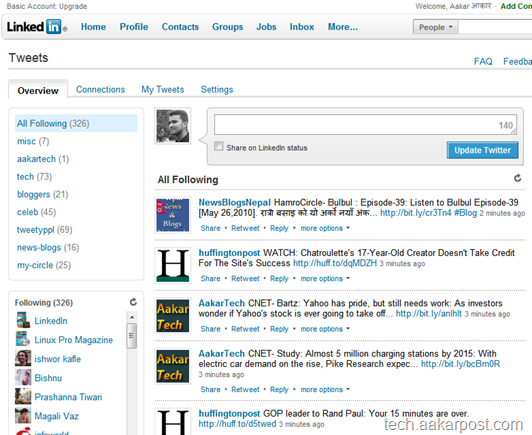Open AakarTech avatar on charging stations tweet
The image size is (532, 435).
point(173,366)
